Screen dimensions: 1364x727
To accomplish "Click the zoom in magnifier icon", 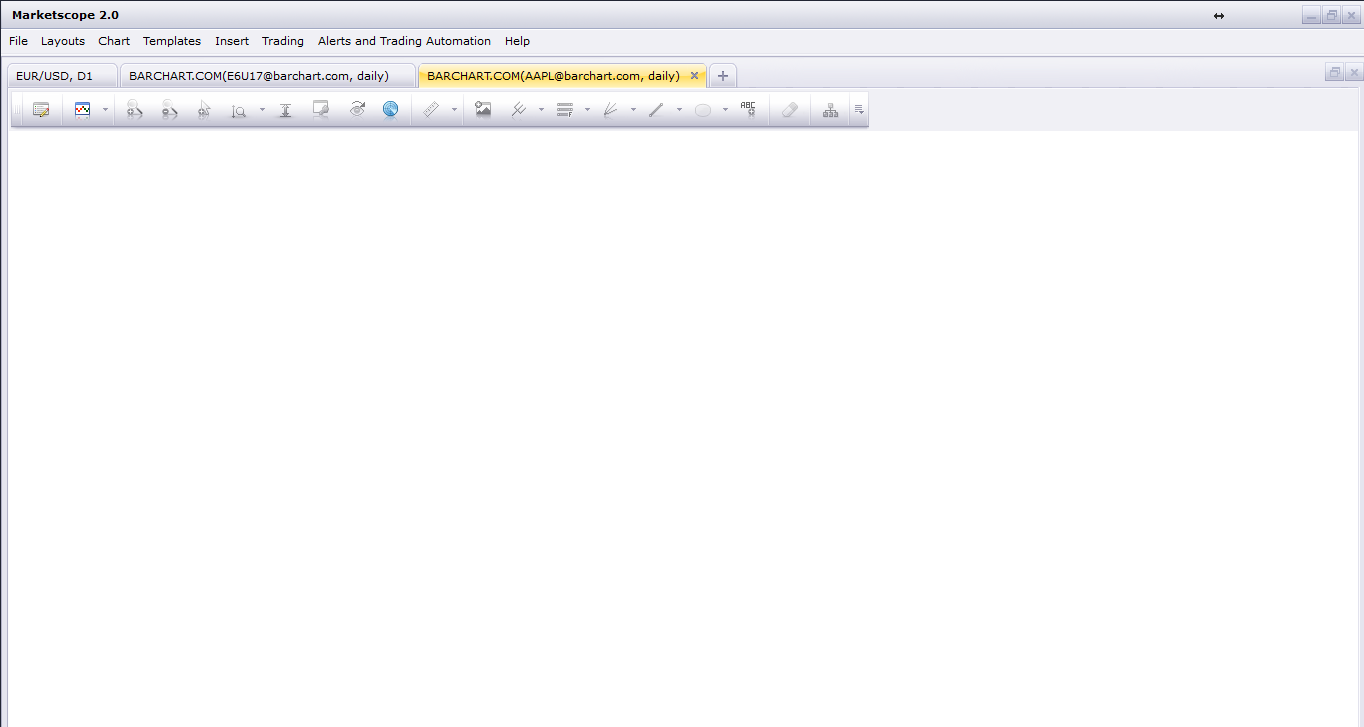I will (134, 110).
